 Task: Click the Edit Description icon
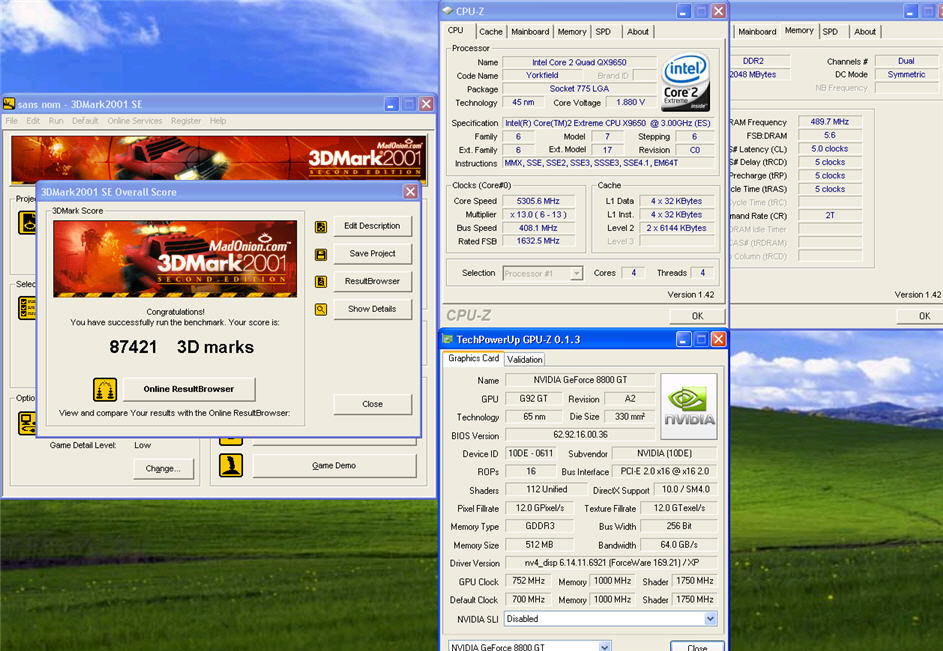click(321, 227)
